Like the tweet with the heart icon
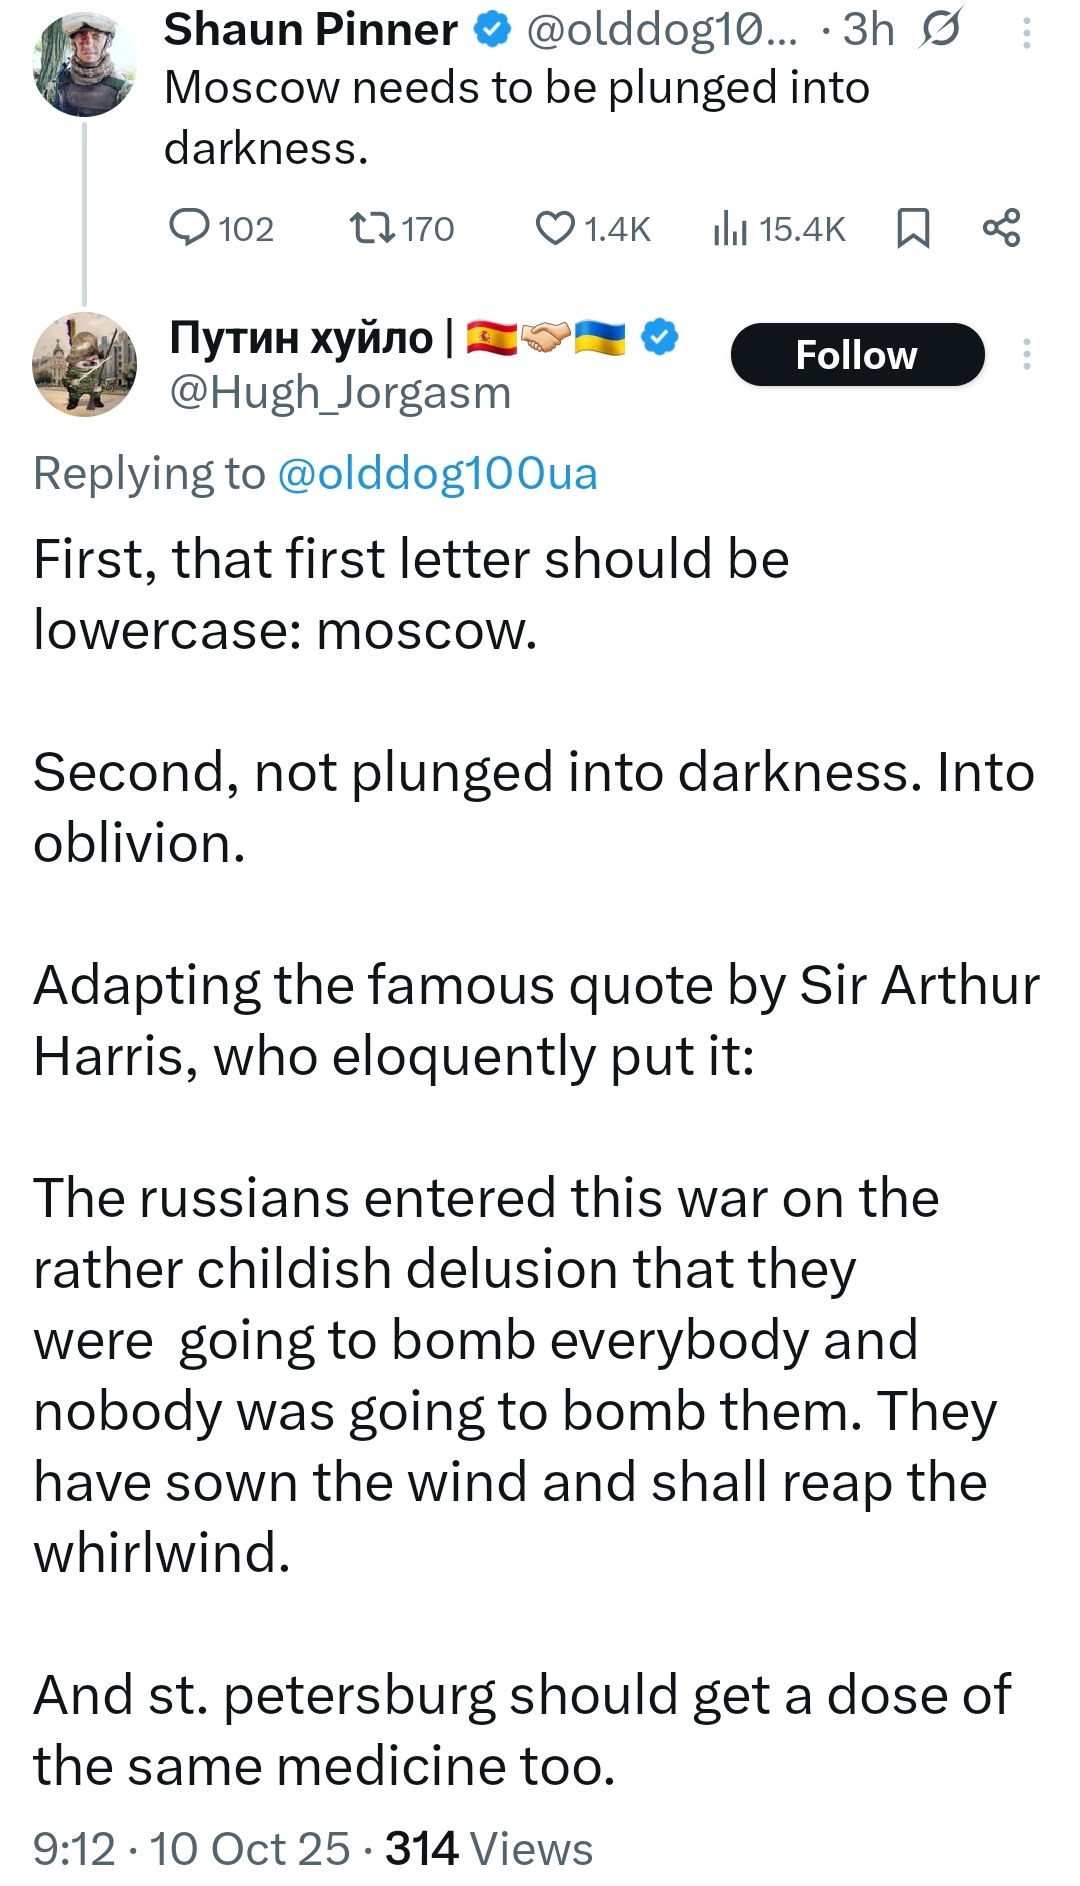 pos(555,228)
